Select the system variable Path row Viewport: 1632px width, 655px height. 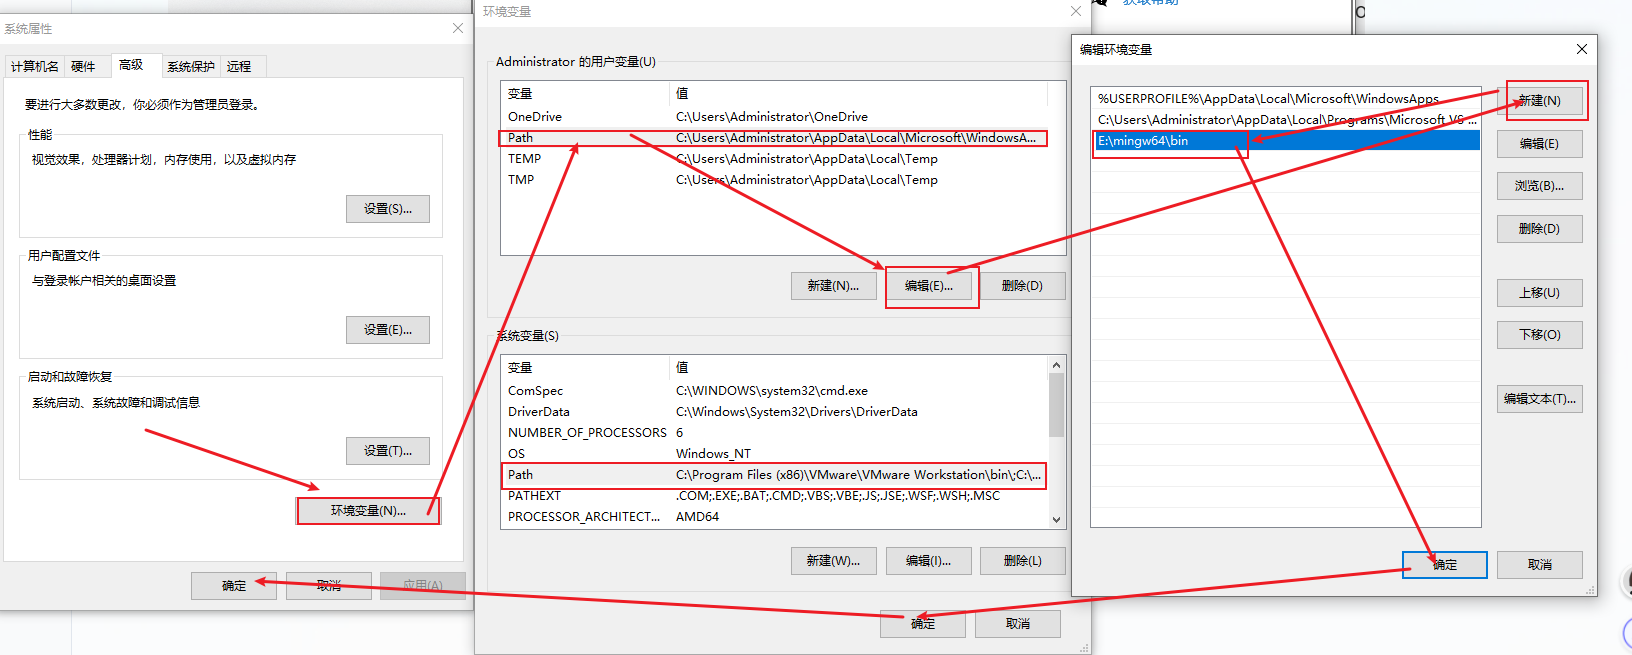pyautogui.click(x=772, y=475)
